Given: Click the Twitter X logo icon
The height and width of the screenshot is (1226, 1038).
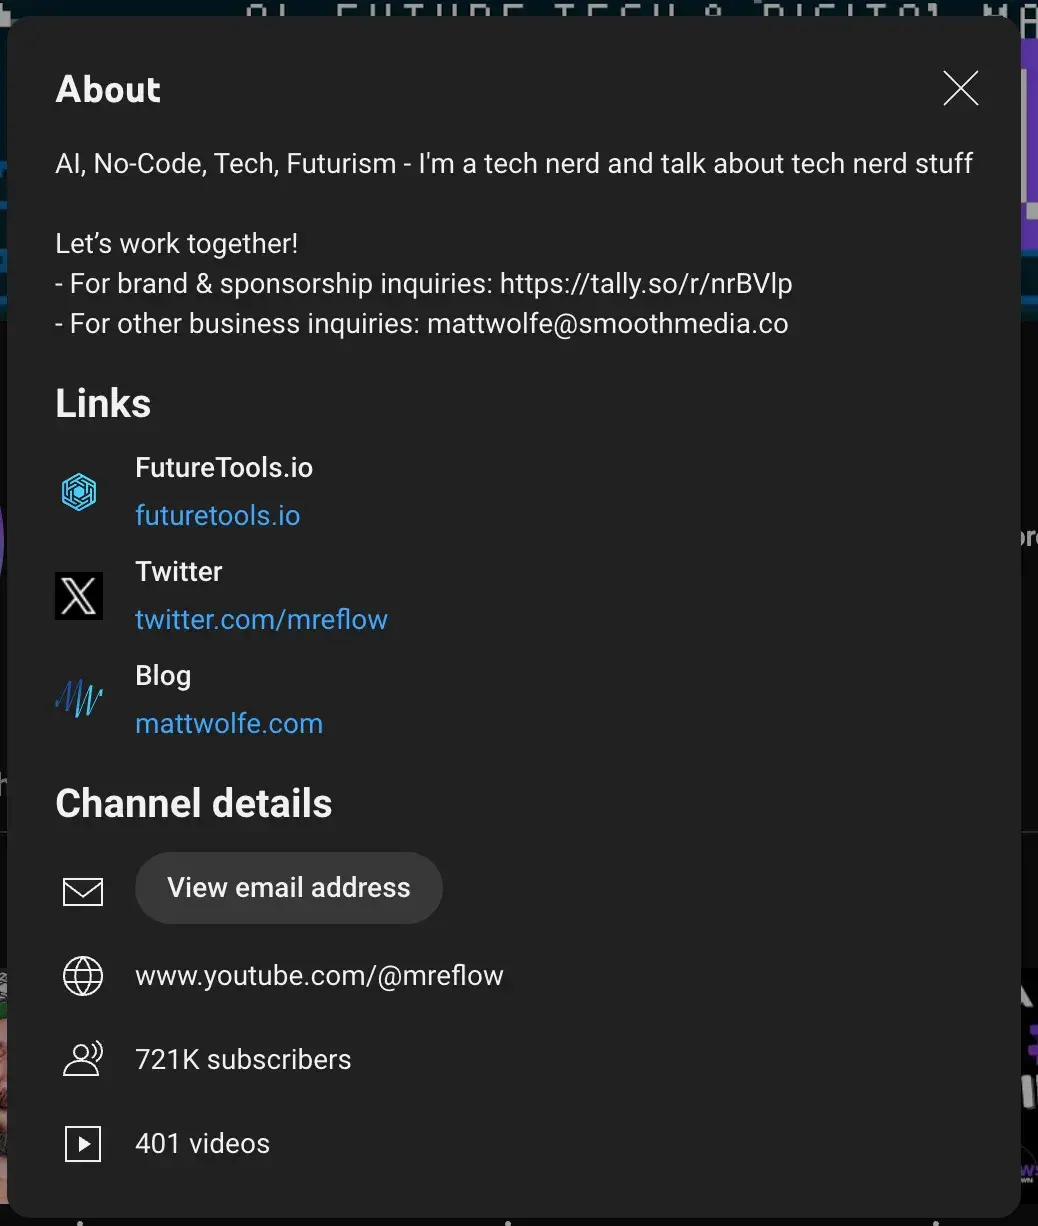Looking at the screenshot, I should (x=79, y=596).
